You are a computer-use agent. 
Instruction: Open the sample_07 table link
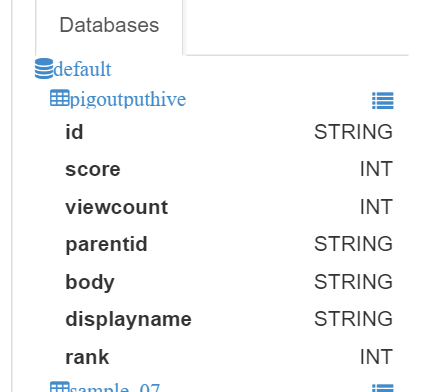click(x=115, y=388)
